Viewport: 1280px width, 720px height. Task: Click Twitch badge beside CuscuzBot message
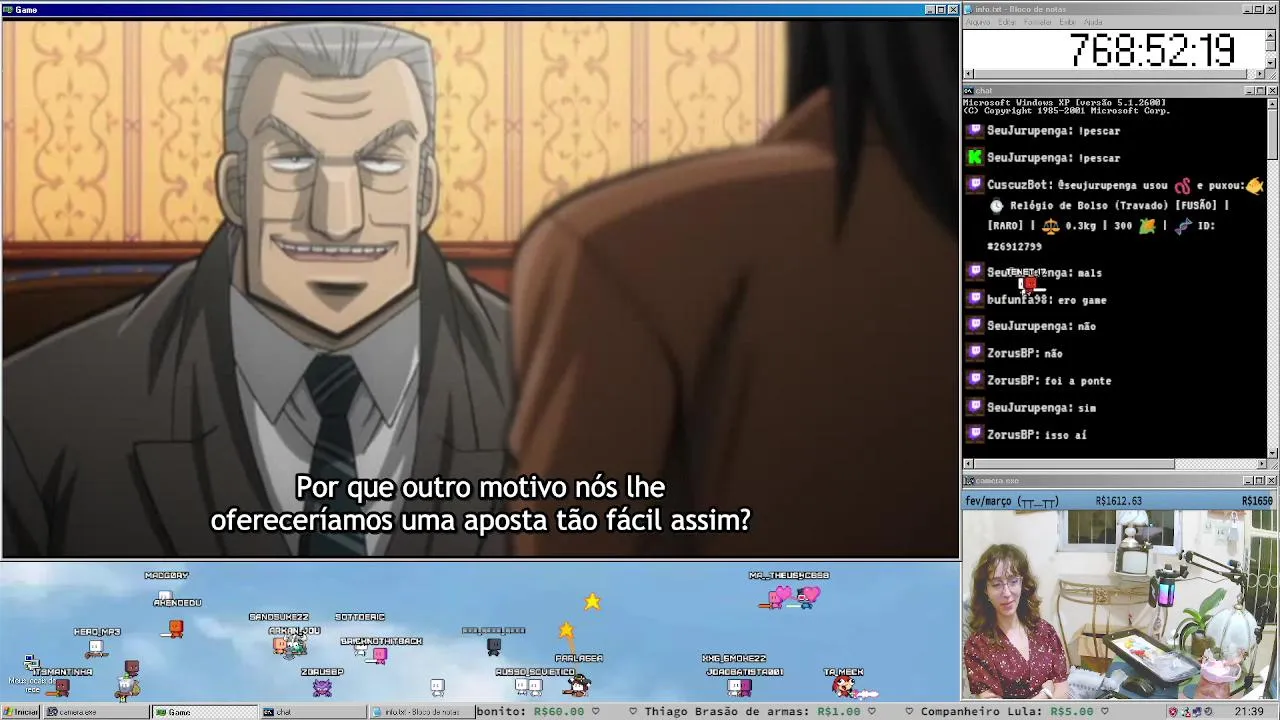coord(975,185)
